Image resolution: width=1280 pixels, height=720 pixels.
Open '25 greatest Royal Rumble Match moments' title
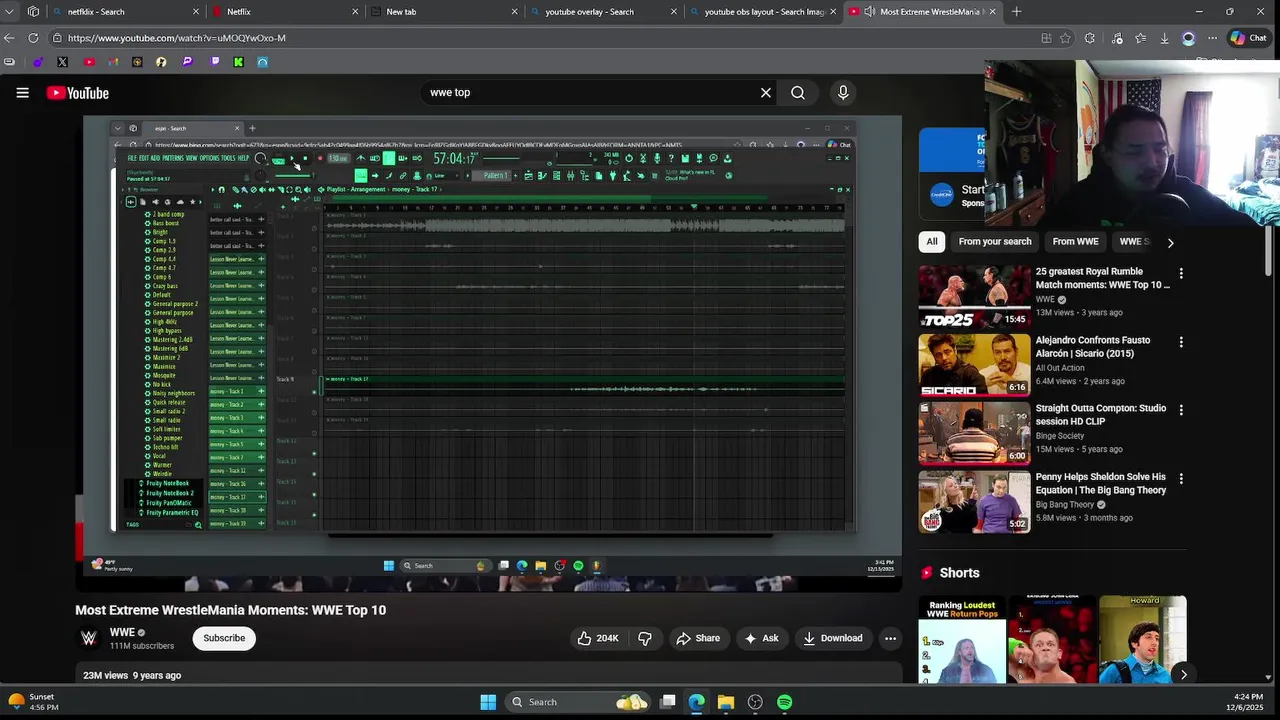1102,278
